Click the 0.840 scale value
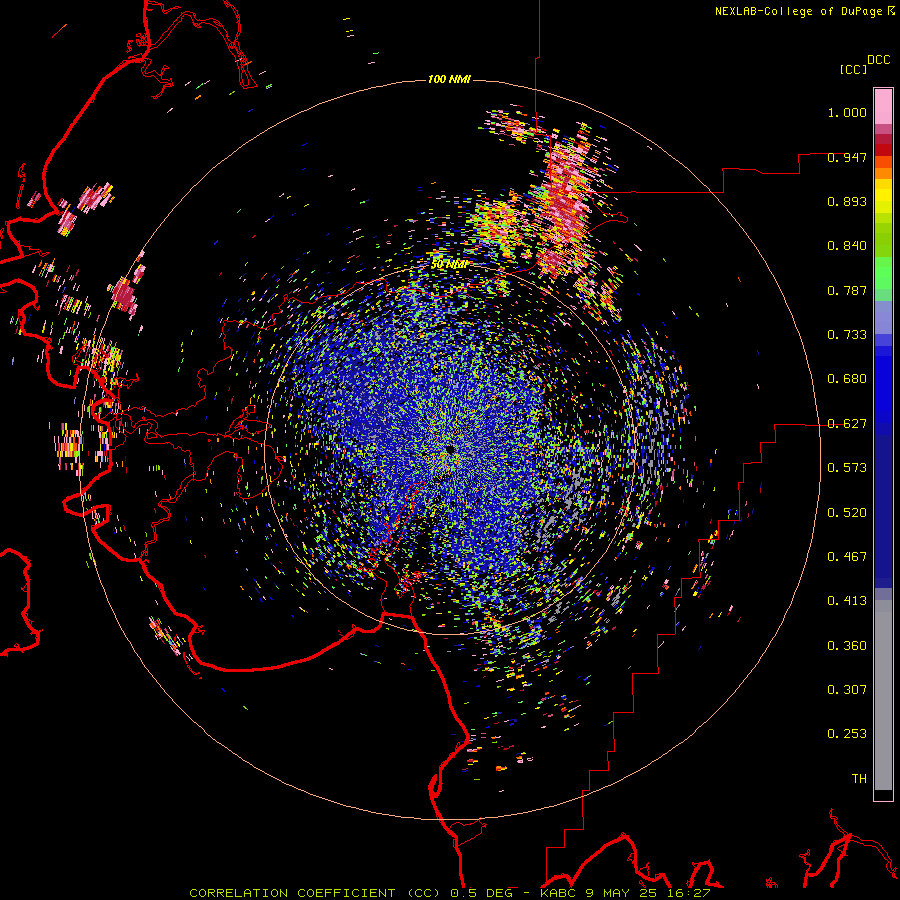This screenshot has width=900, height=900. pos(847,246)
